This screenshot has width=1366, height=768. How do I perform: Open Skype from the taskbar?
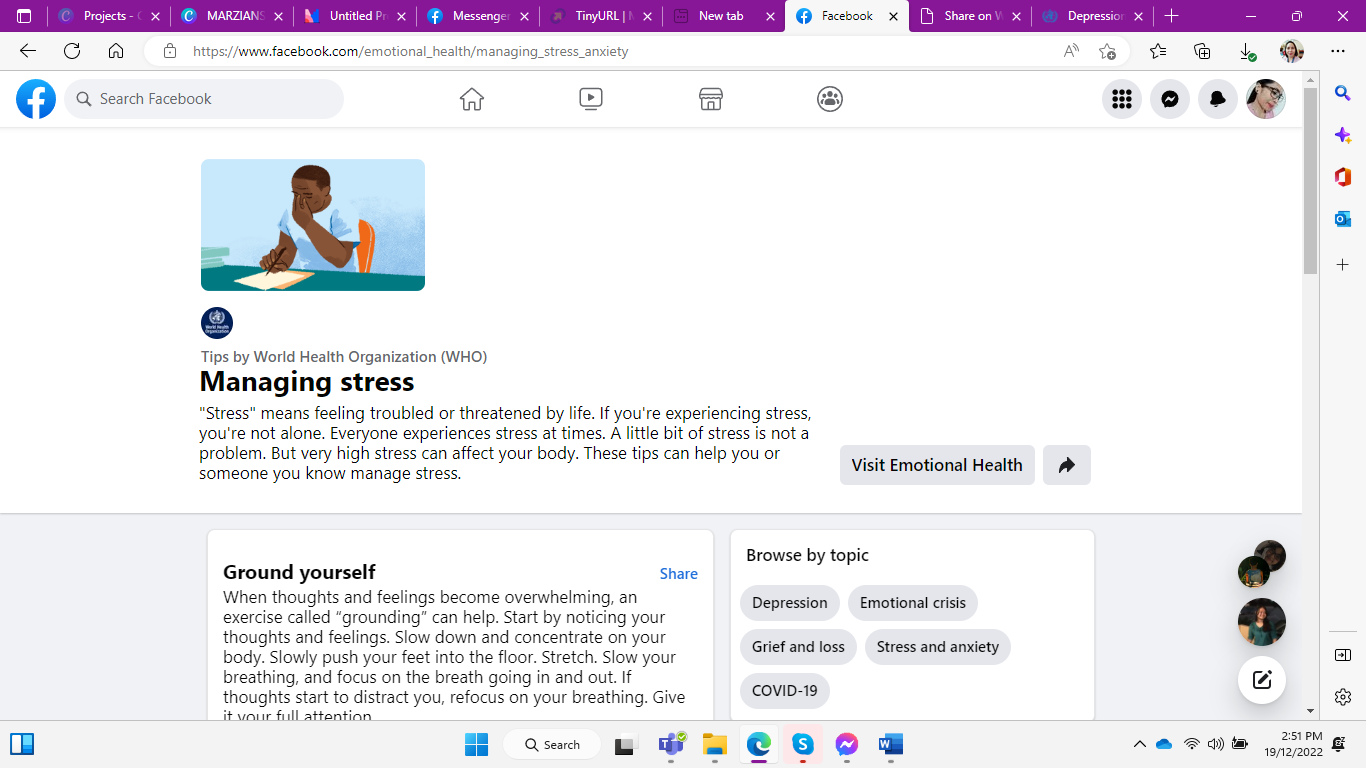(x=803, y=744)
